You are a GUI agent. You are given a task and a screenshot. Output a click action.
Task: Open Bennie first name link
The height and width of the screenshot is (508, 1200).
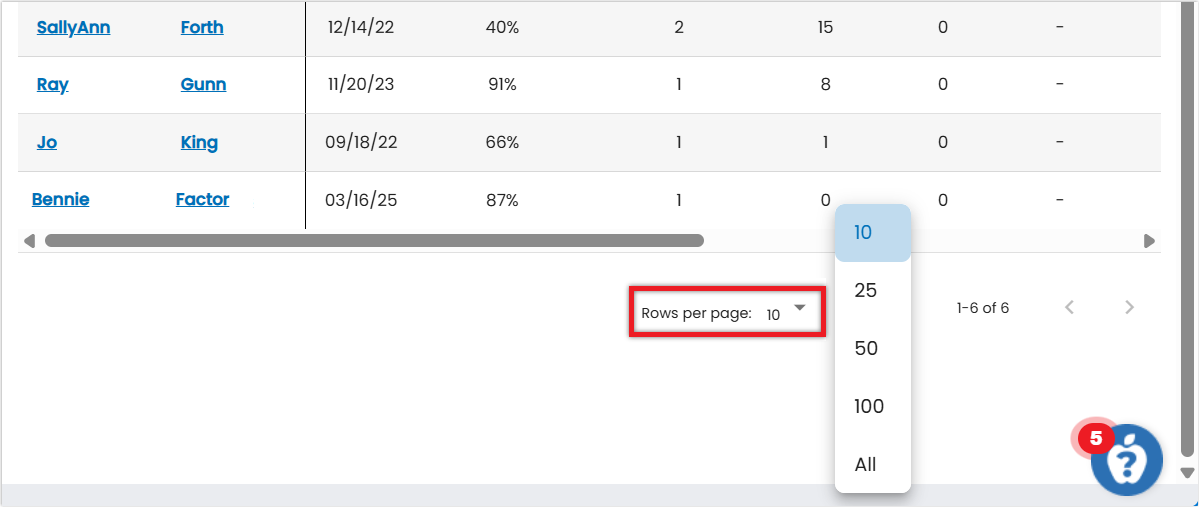61,200
